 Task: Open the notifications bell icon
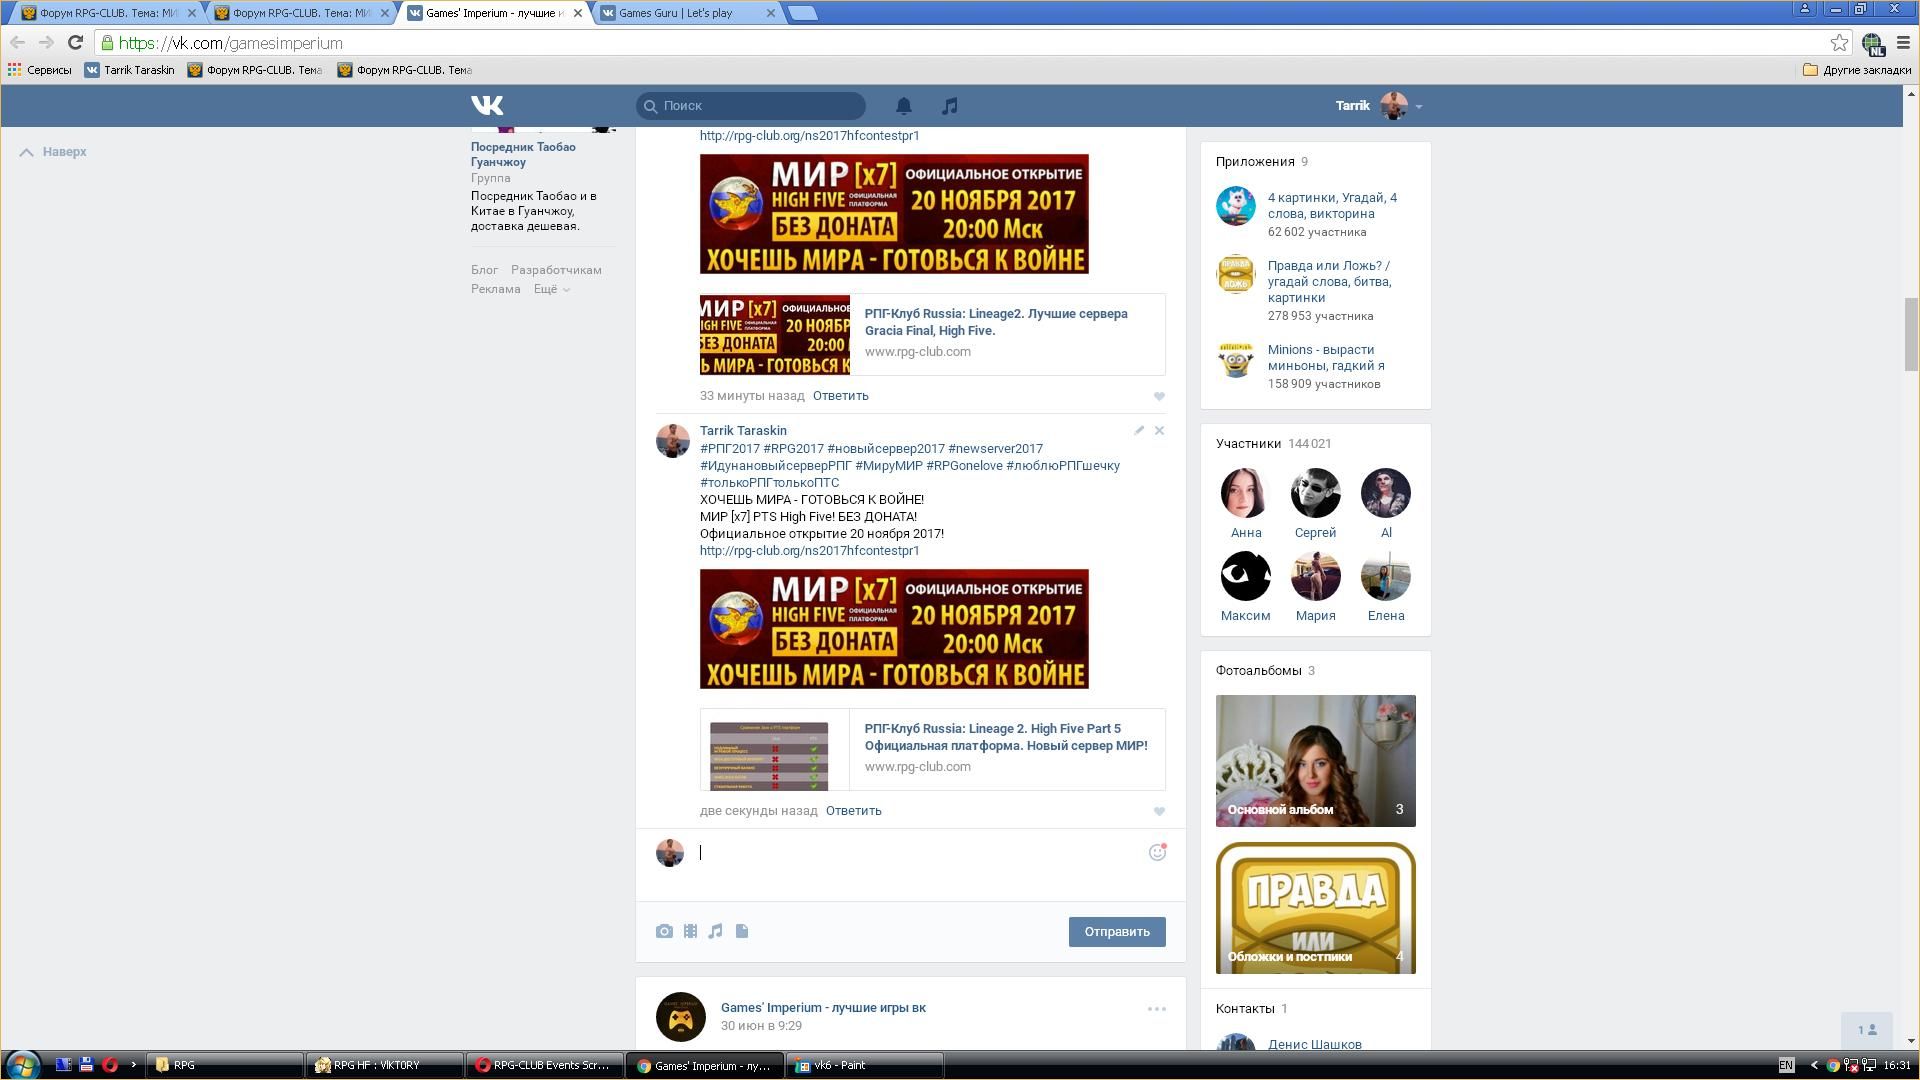coord(903,105)
